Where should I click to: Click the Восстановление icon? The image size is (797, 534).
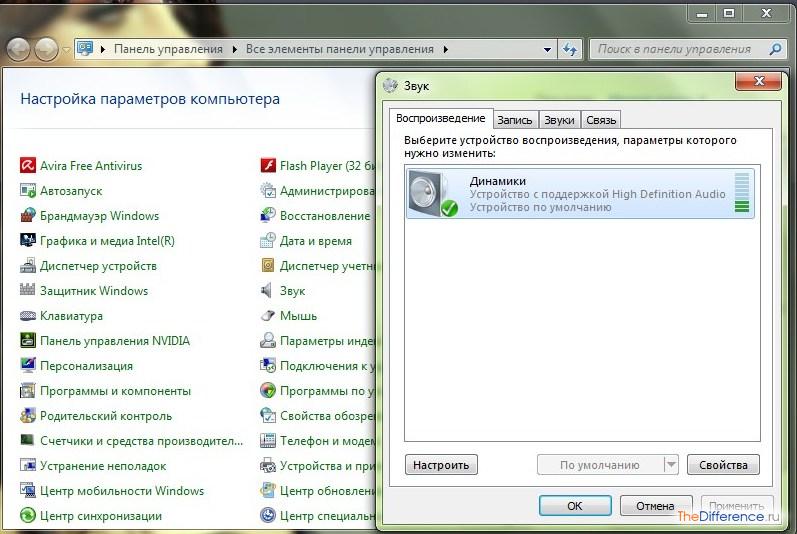tap(268, 215)
